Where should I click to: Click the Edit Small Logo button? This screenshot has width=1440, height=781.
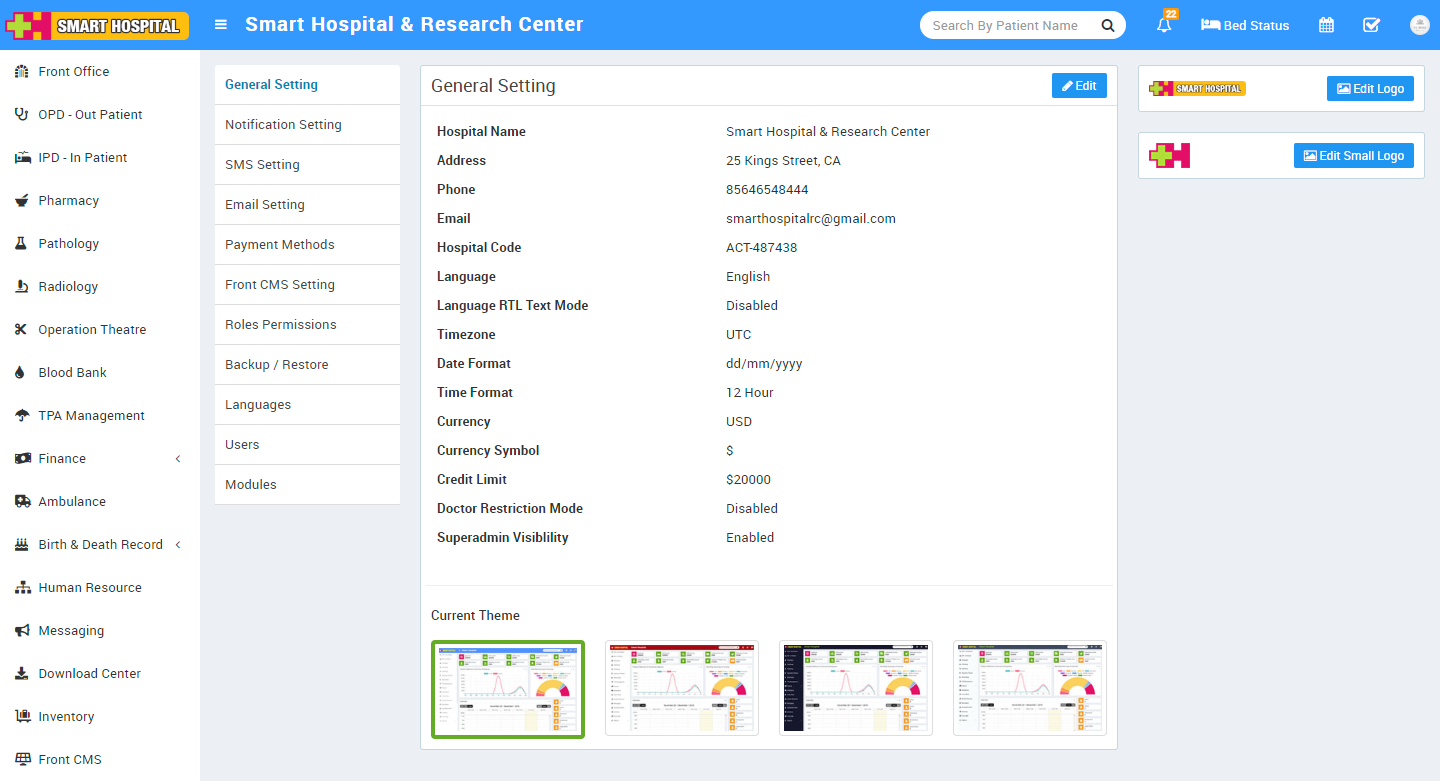tap(1354, 156)
